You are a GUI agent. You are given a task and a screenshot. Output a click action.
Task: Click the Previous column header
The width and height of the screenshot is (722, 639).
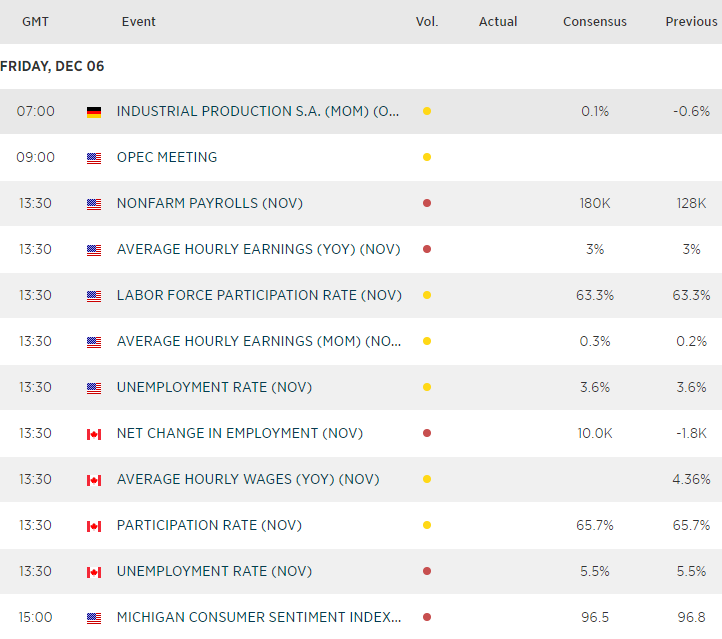[x=691, y=22]
